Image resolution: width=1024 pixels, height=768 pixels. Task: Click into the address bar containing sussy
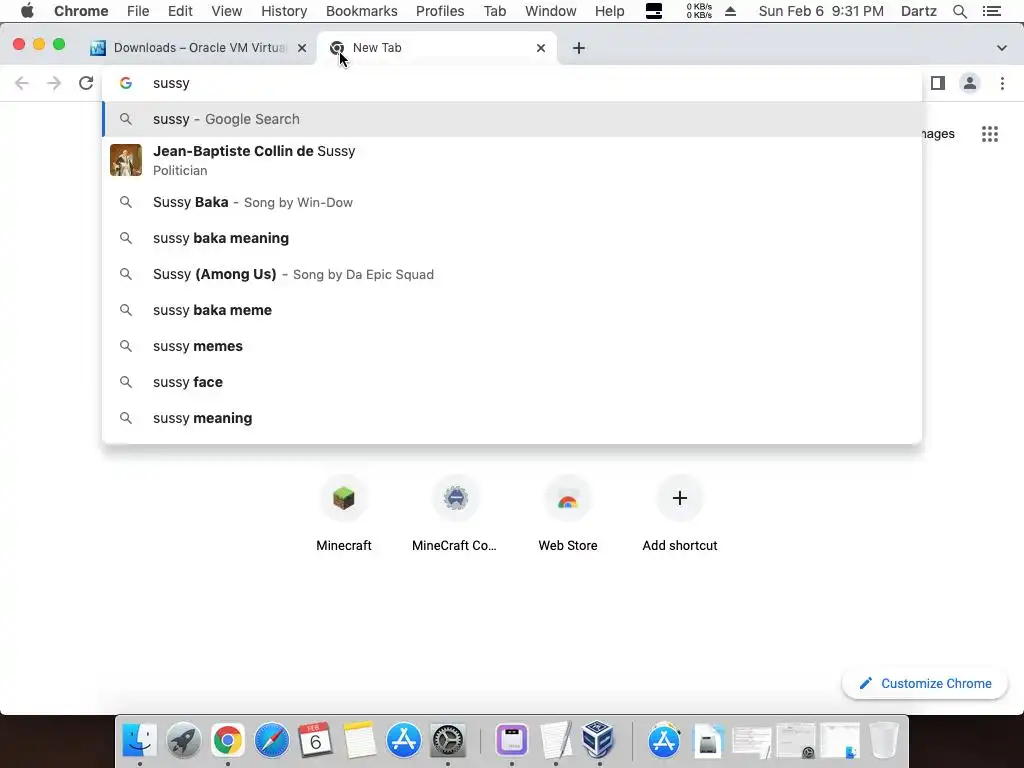point(512,83)
